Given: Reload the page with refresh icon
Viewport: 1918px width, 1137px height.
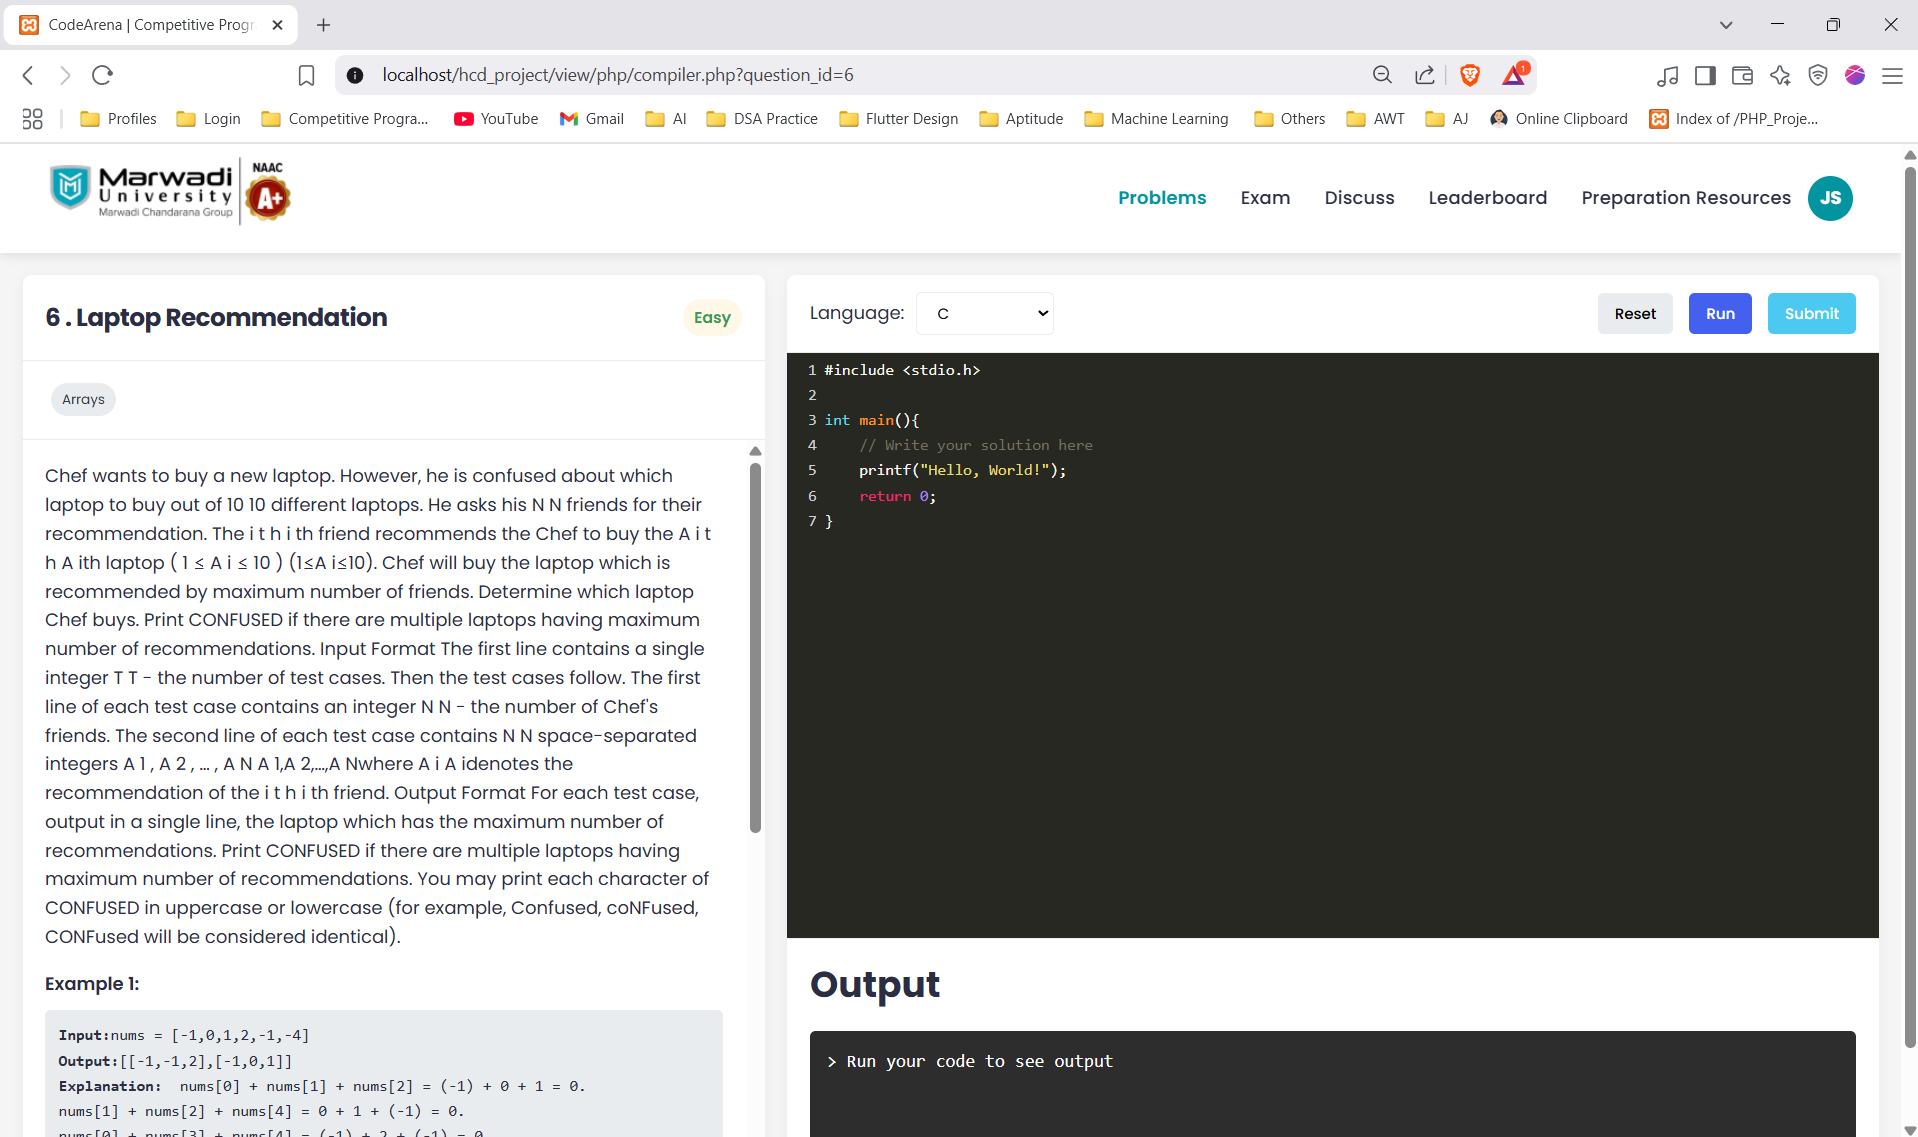Looking at the screenshot, I should [x=102, y=75].
